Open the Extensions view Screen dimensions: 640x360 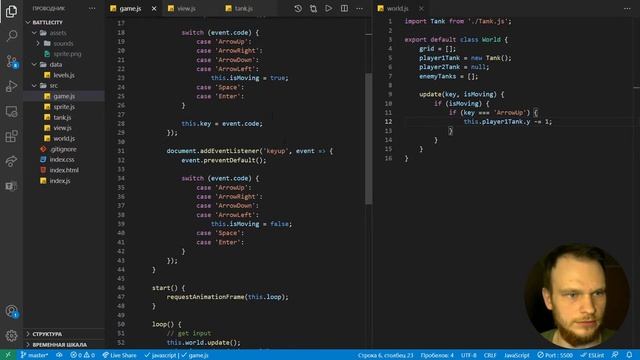coord(11,136)
